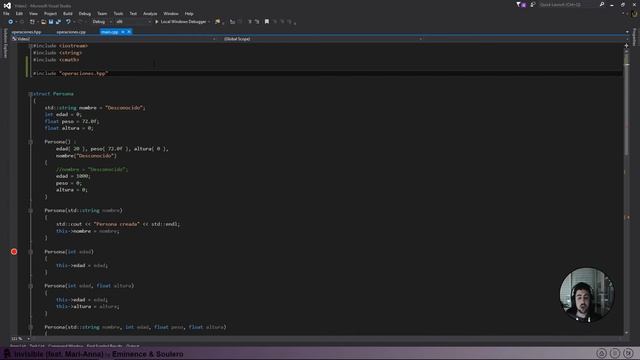Click the Undo toolbar icon

click(68, 22)
